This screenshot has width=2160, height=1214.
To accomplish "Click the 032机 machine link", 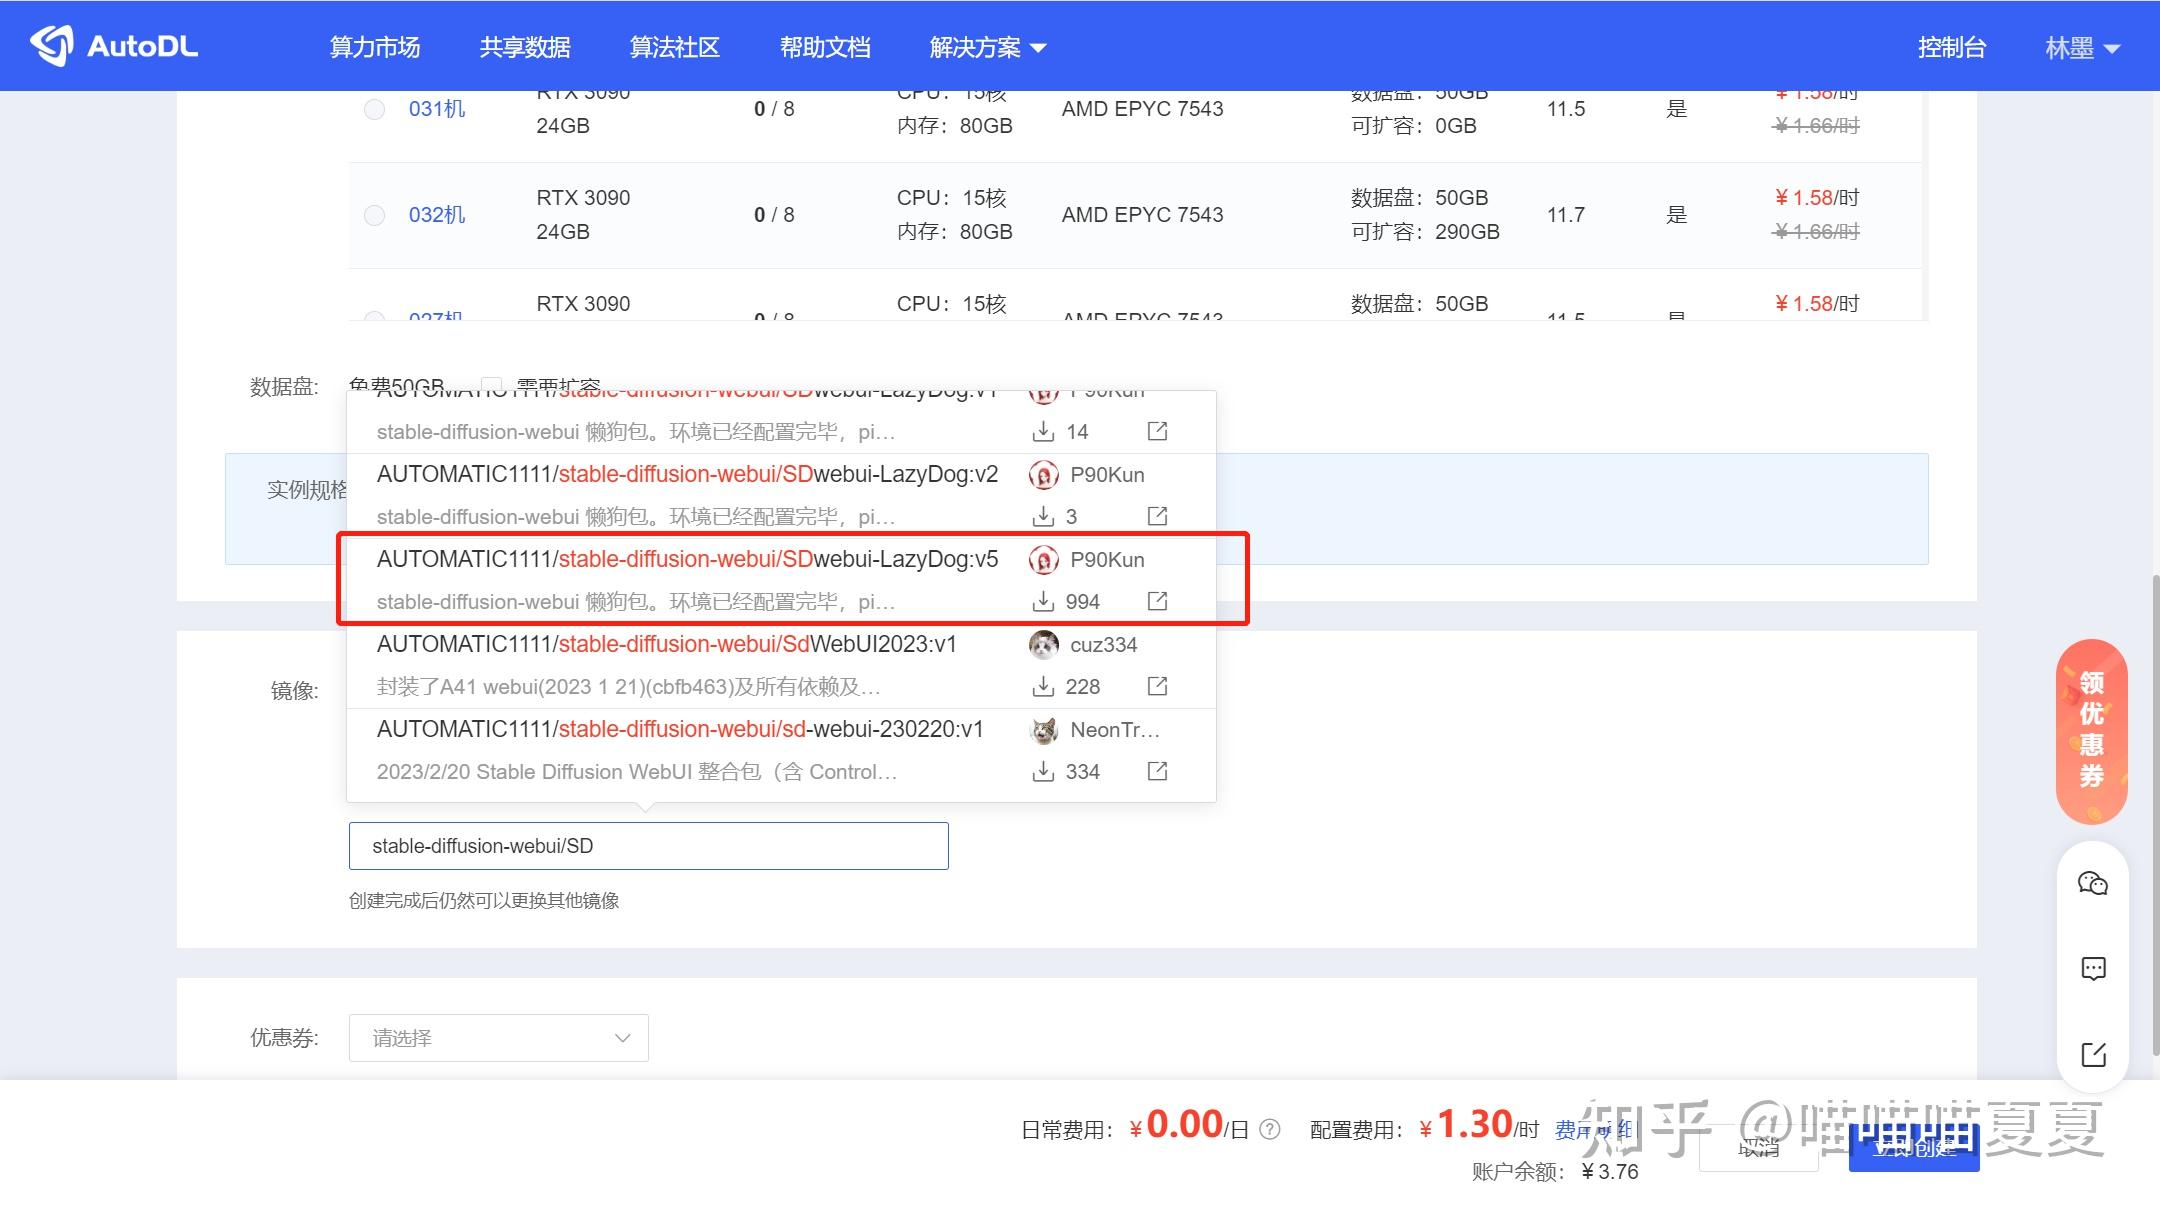I will (x=437, y=215).
